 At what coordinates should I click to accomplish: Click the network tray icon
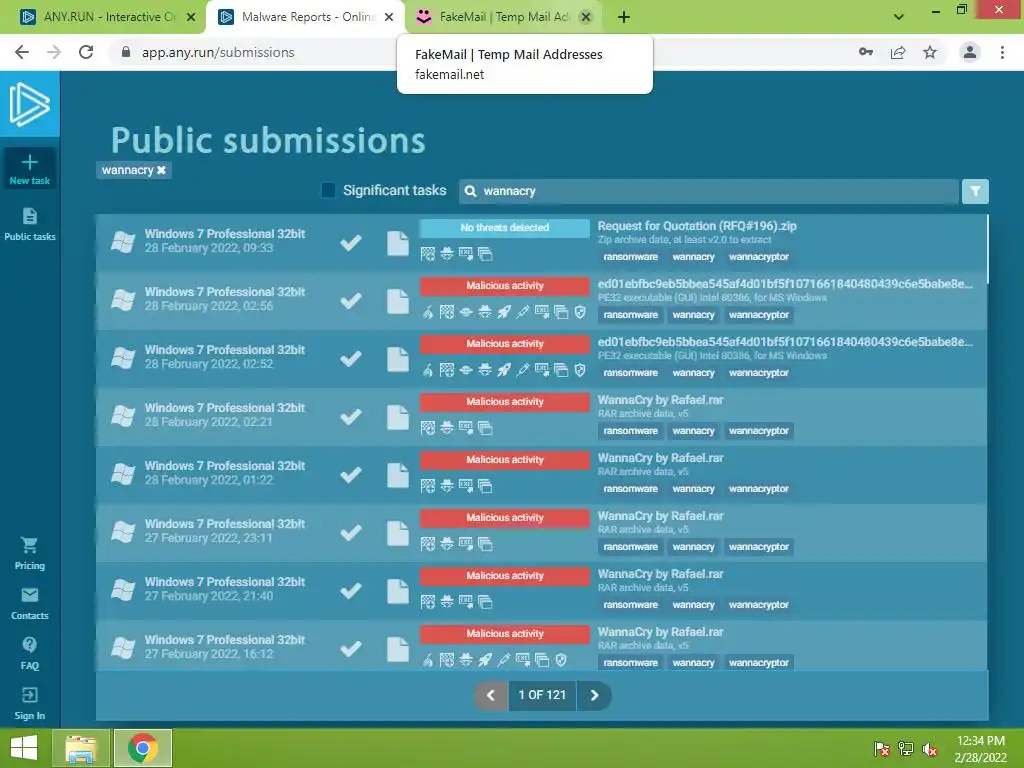point(906,748)
